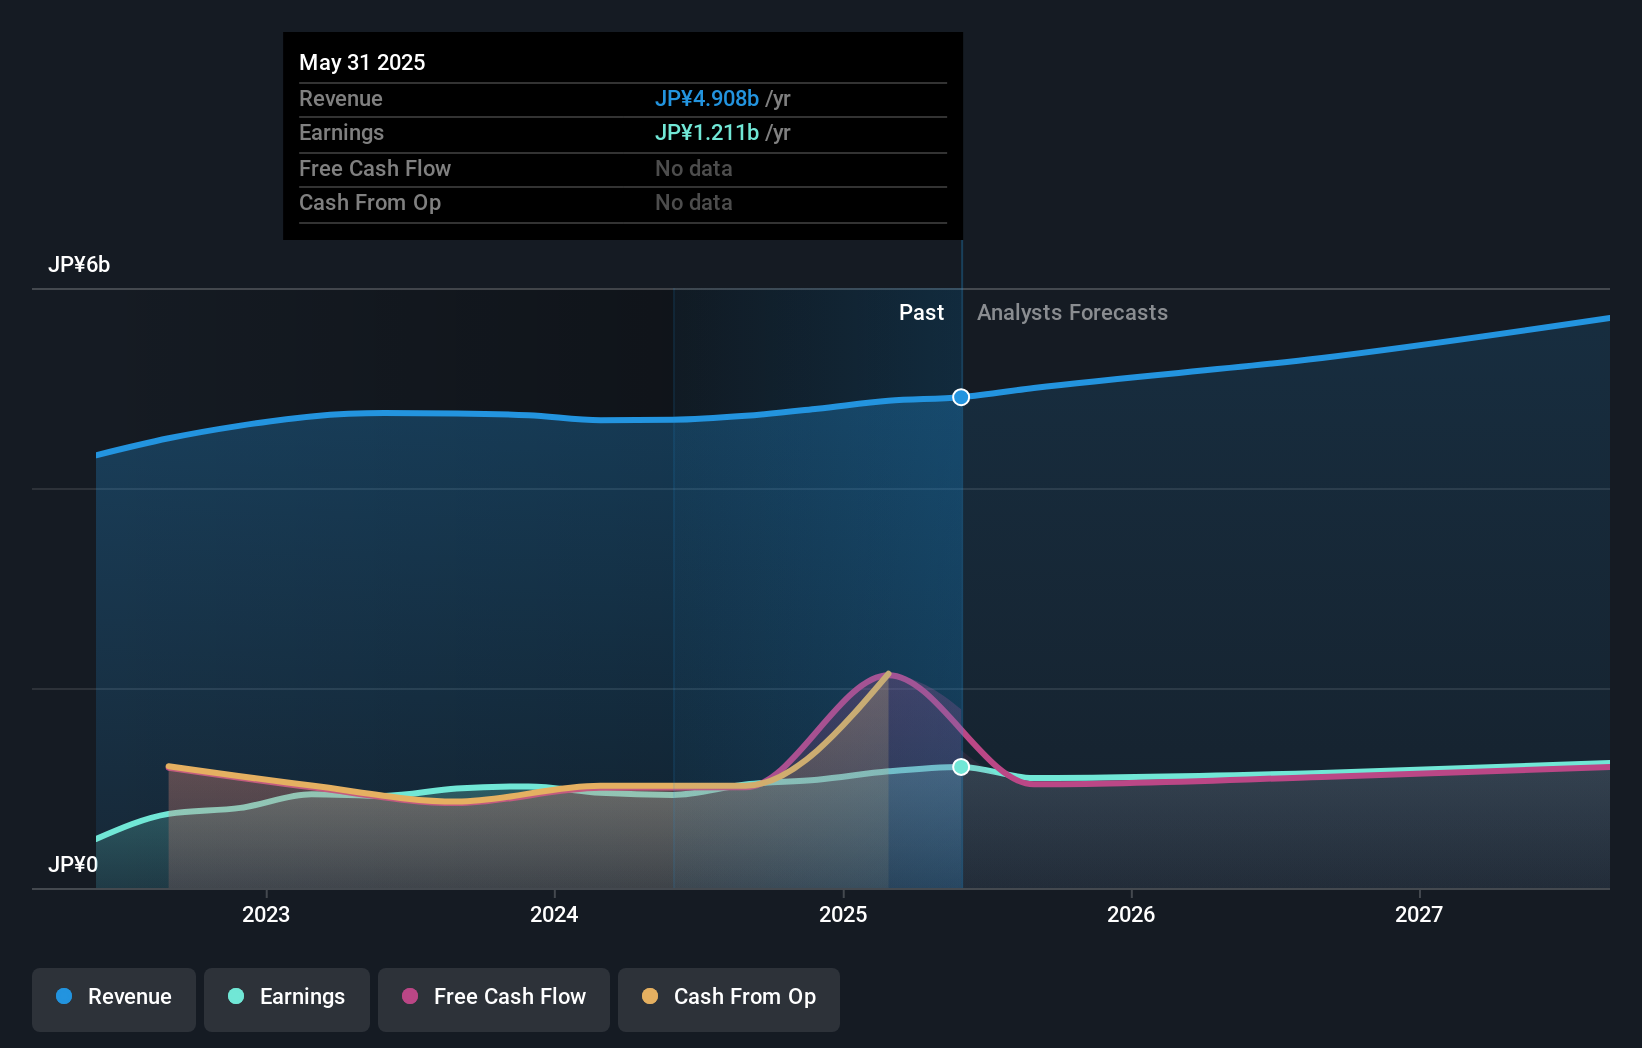
Task: Click the JP¥0 y-axis label
Action: [x=73, y=864]
